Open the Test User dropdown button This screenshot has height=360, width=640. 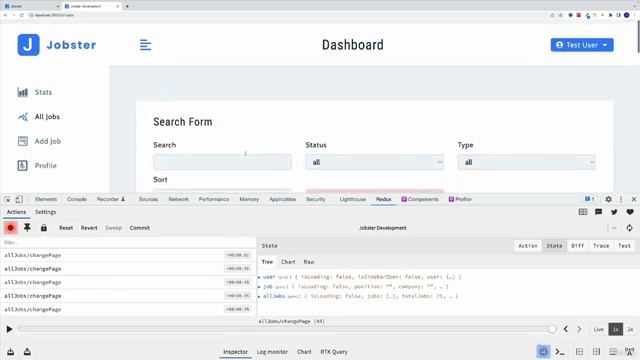coord(582,45)
